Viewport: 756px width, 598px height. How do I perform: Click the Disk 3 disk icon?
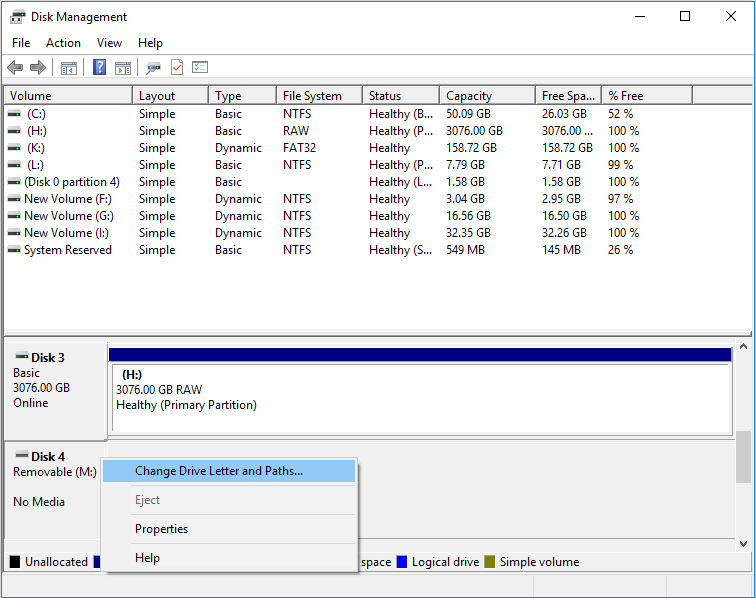22,356
